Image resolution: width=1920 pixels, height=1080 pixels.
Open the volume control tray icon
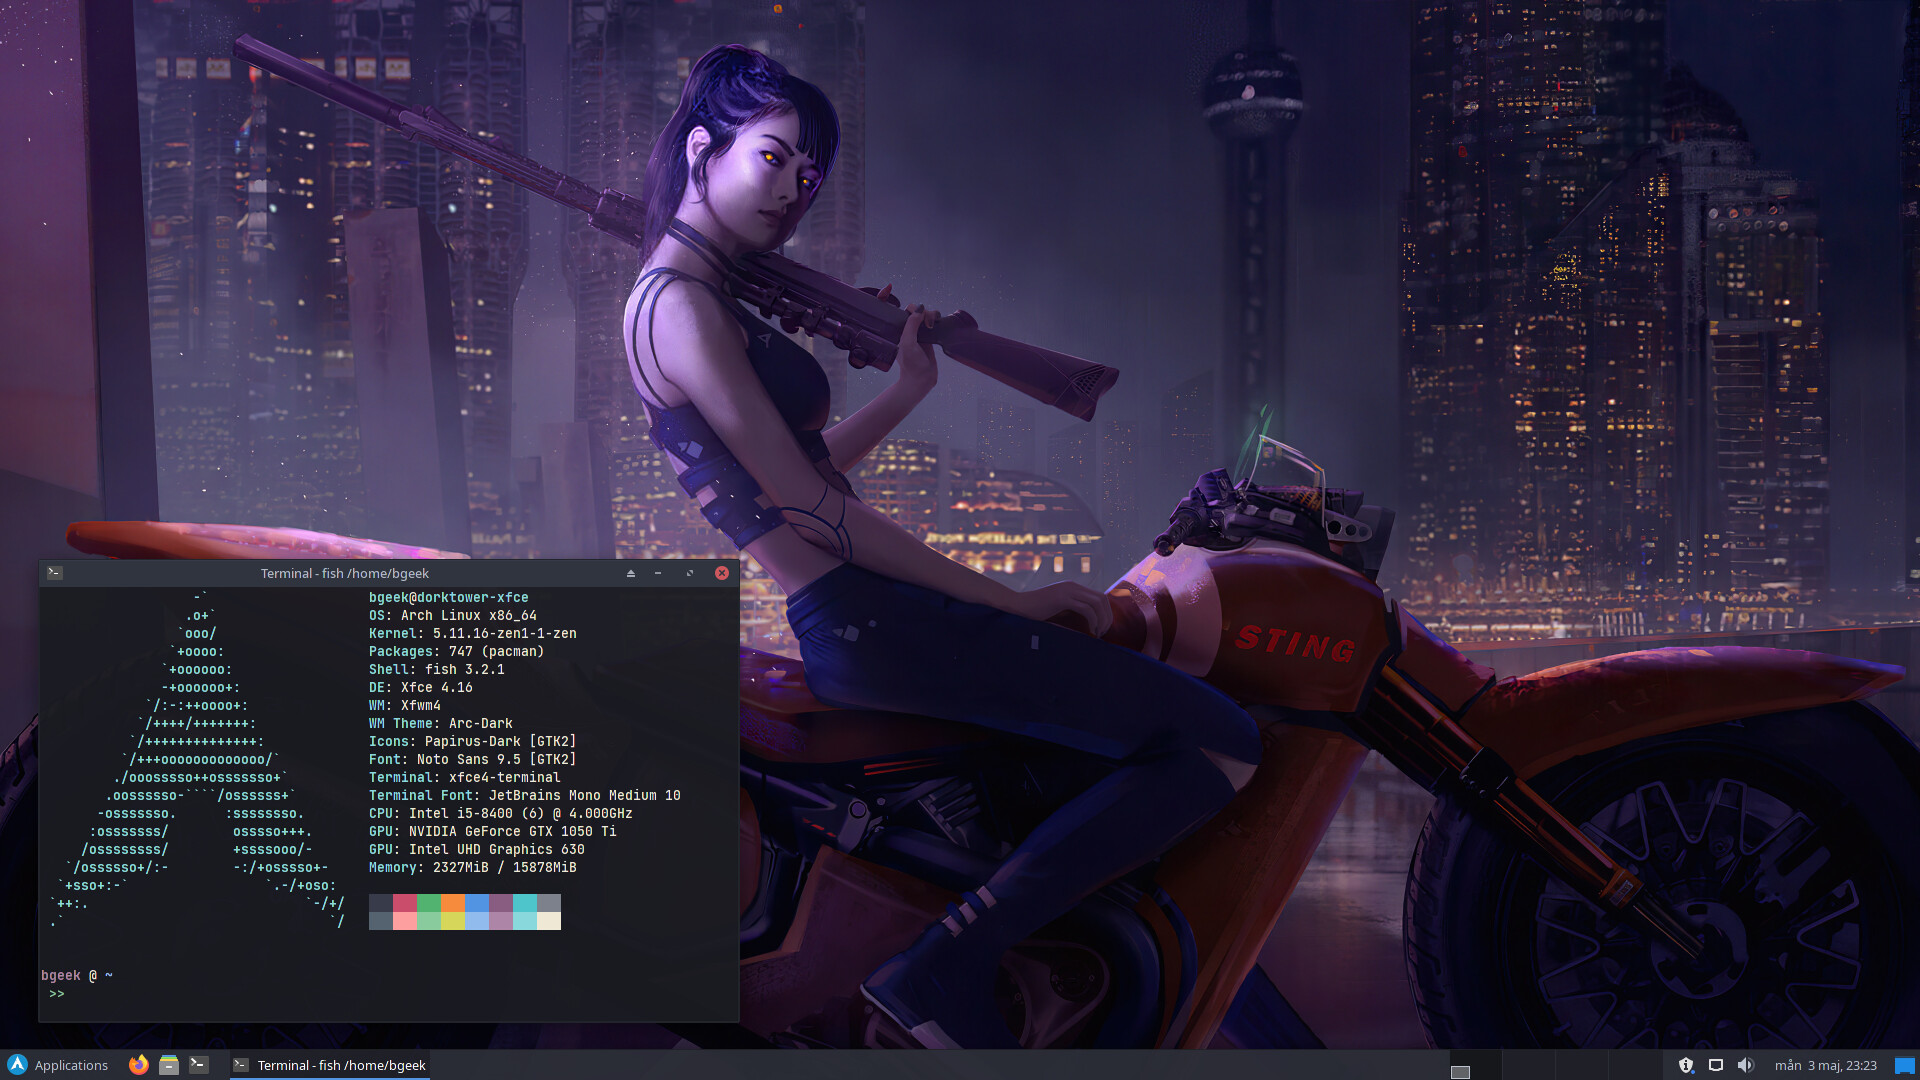point(1746,1065)
